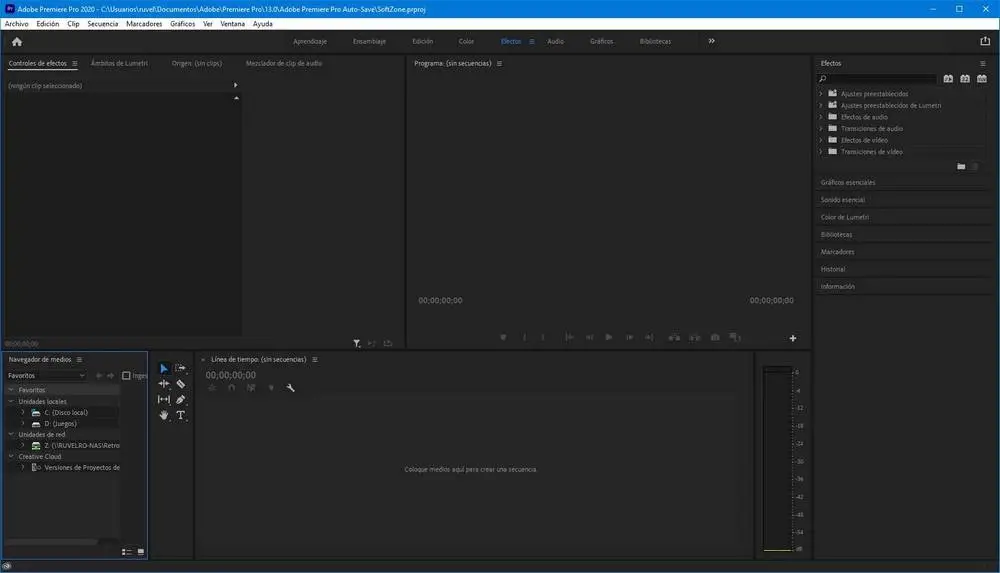
Task: Collapse Creative Cloud group
Action: pos(11,456)
